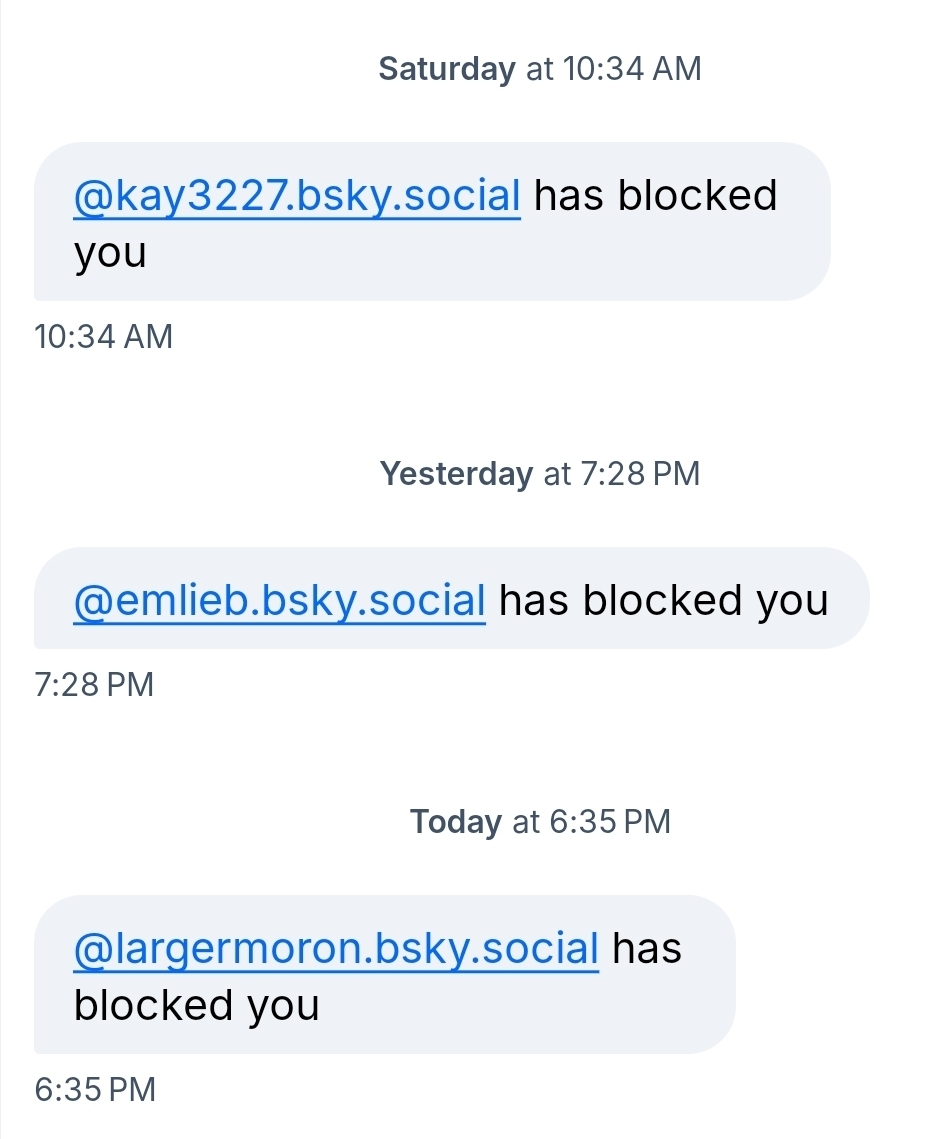948x1139 pixels.
Task: Select the bold "Yesterday" date header word
Action: pos(456,473)
